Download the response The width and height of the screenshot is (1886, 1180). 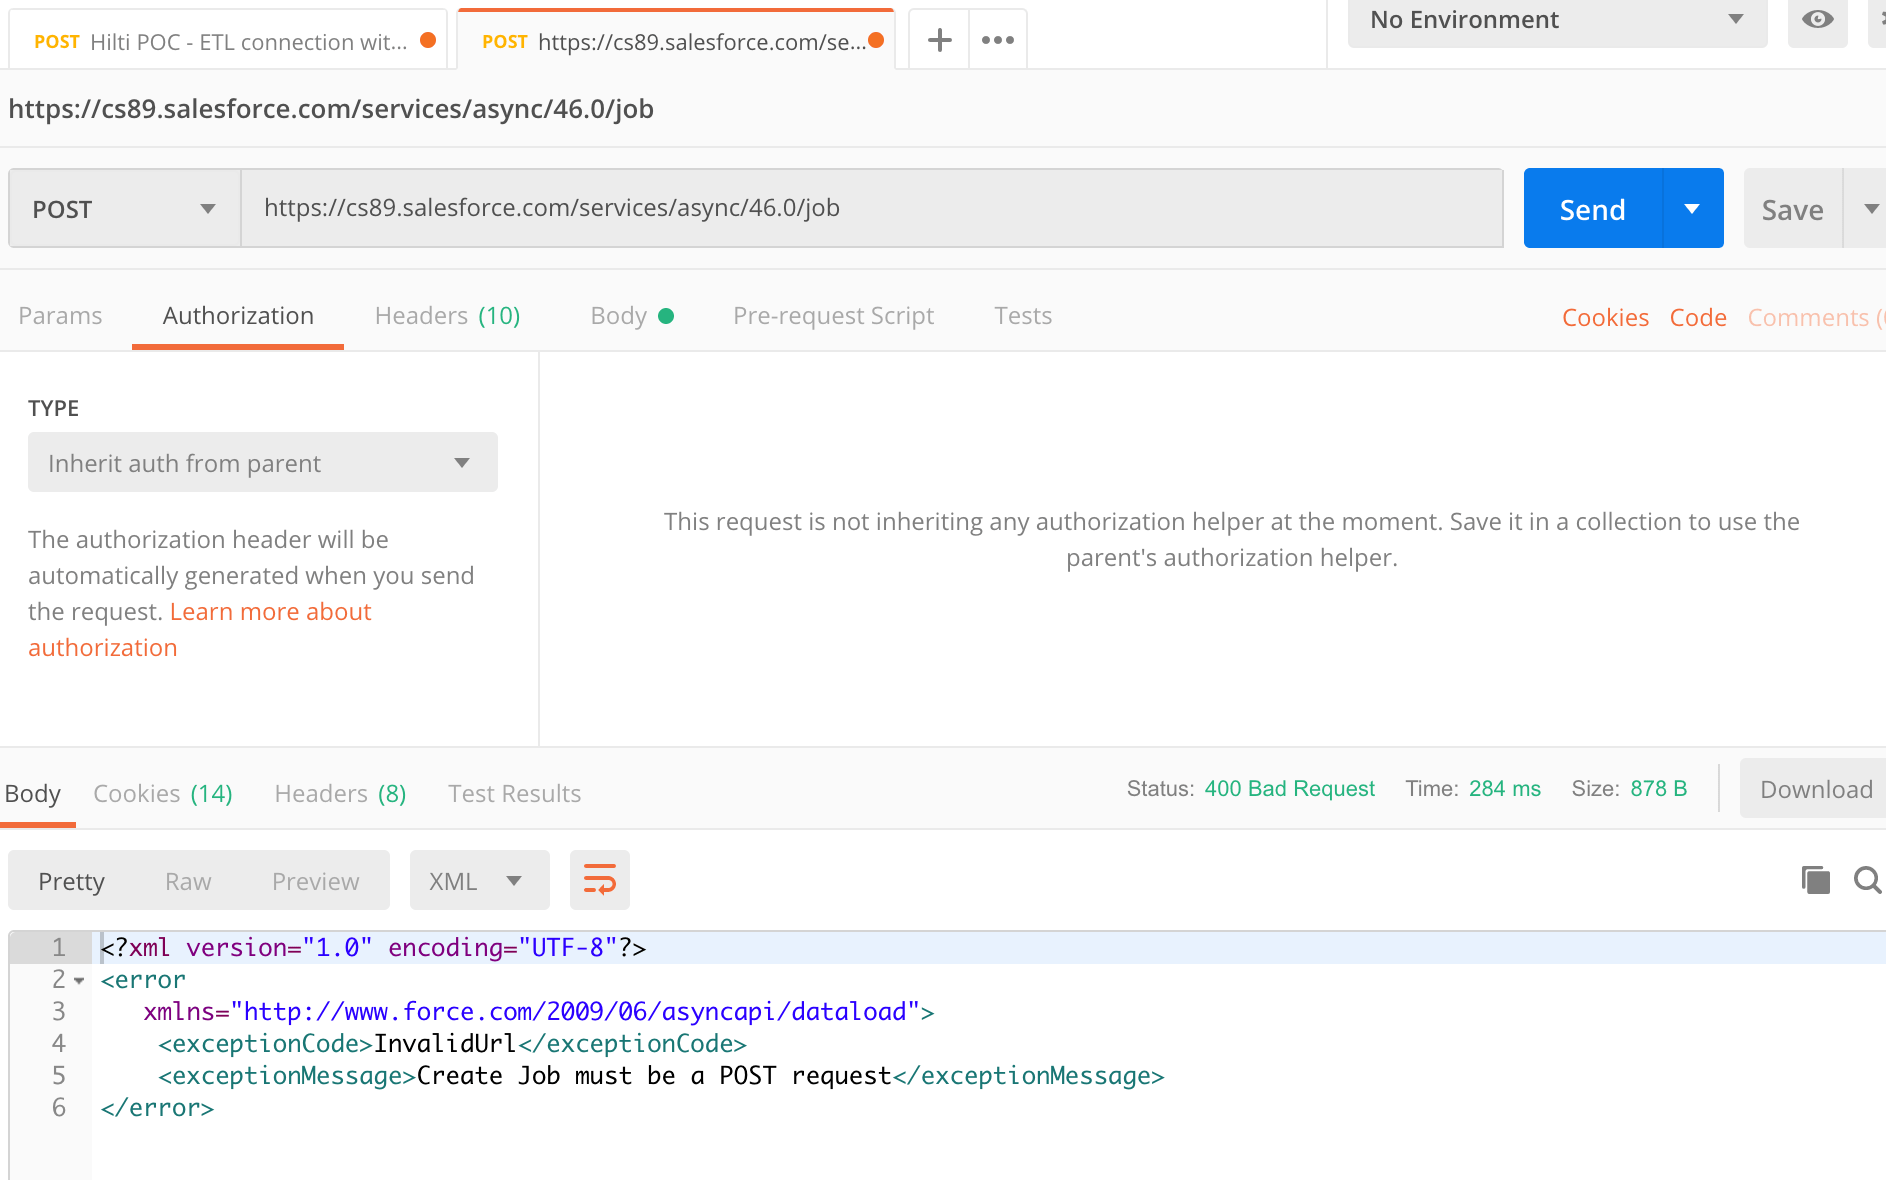coord(1815,789)
